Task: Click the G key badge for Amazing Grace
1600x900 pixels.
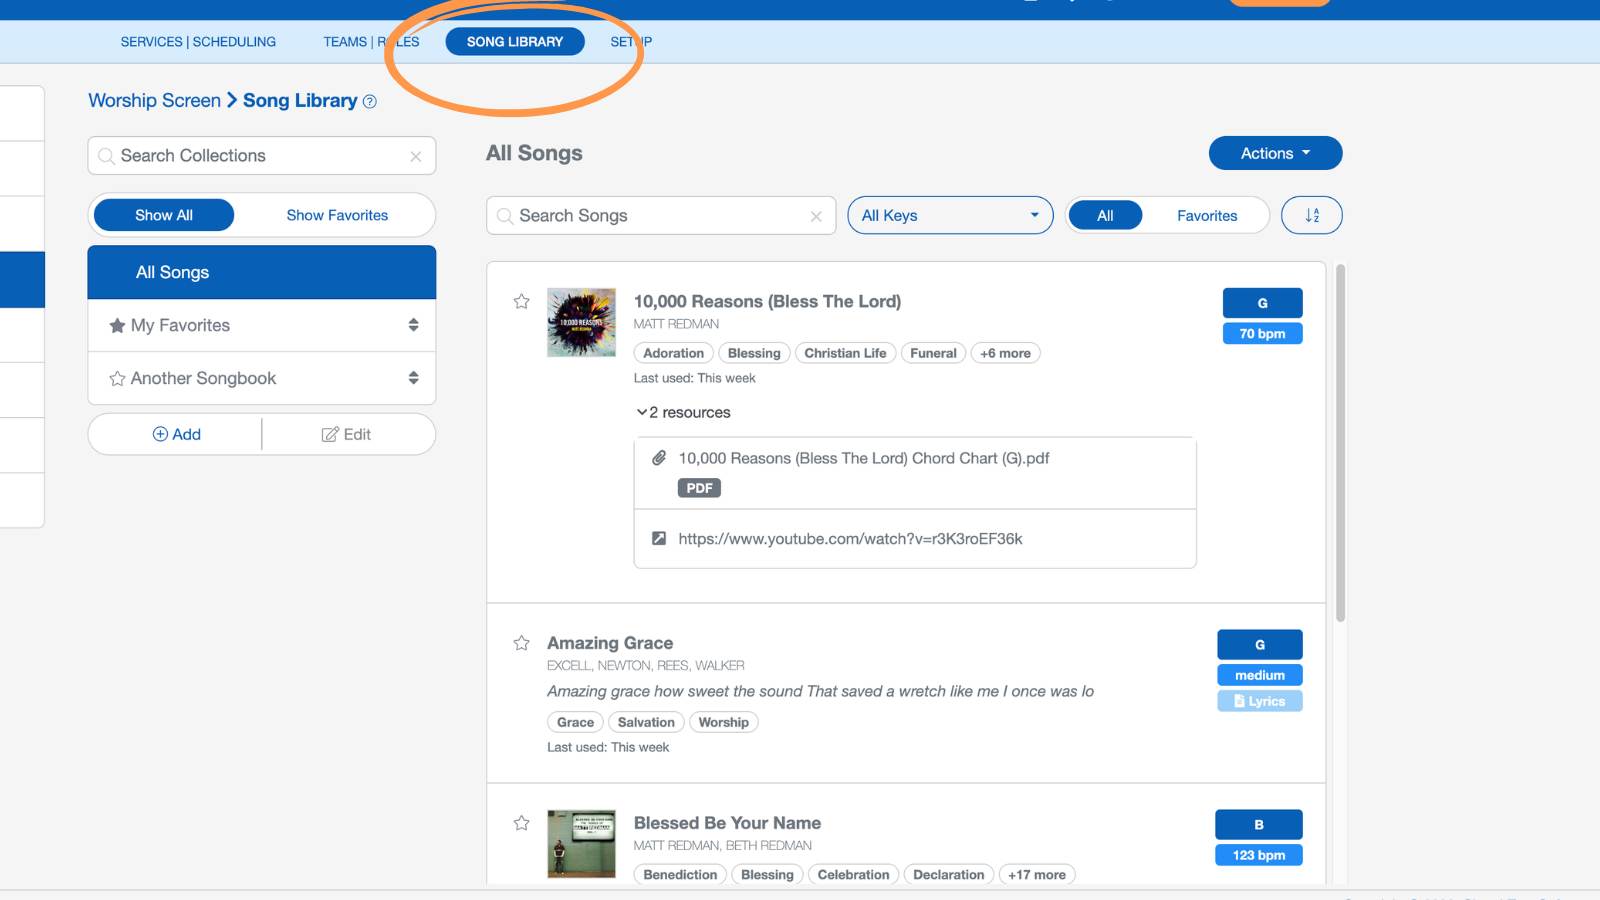Action: [1259, 645]
